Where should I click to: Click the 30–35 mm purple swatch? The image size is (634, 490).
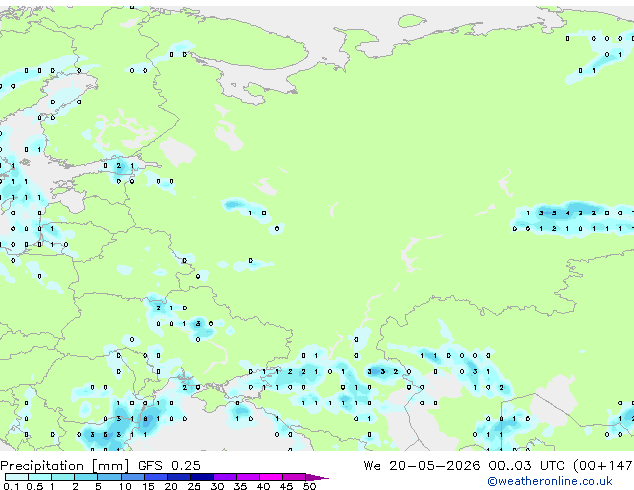tap(224, 477)
